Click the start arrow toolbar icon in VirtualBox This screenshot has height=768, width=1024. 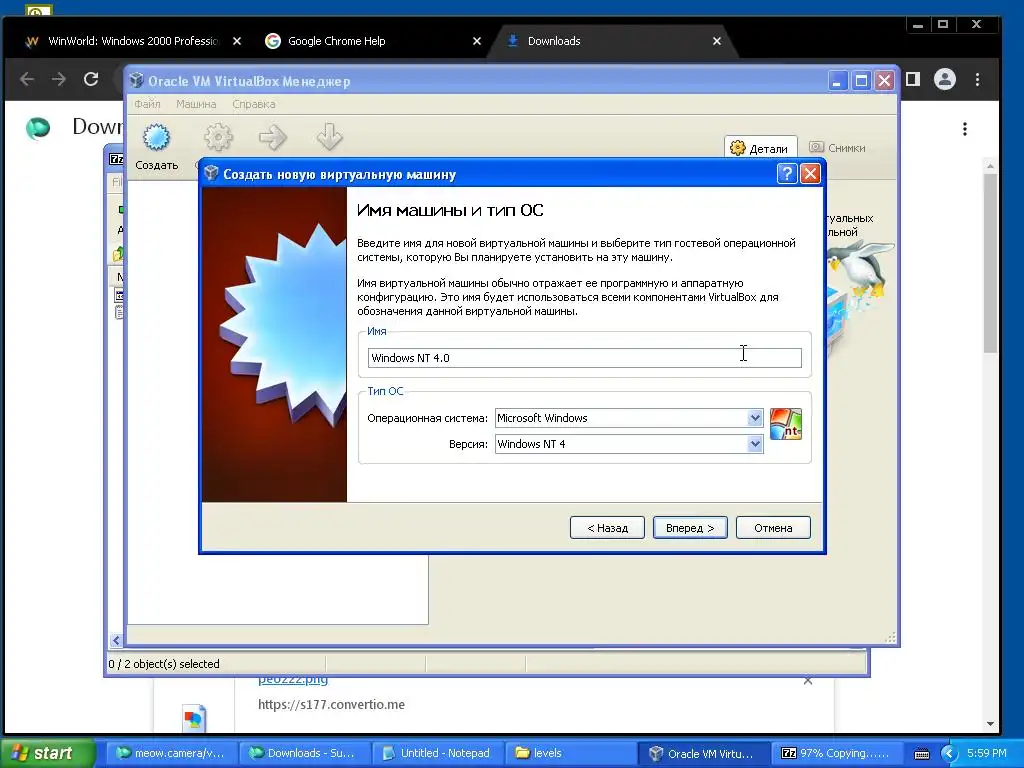pos(272,137)
